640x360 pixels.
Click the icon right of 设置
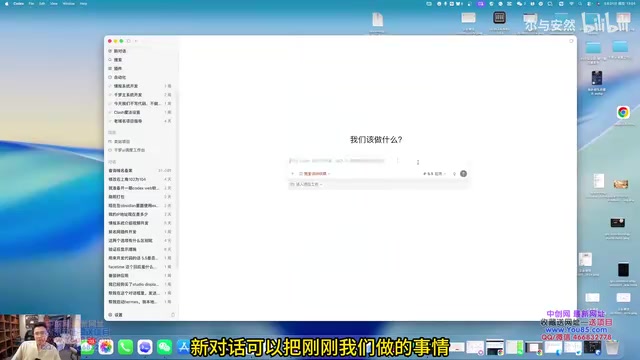173,315
